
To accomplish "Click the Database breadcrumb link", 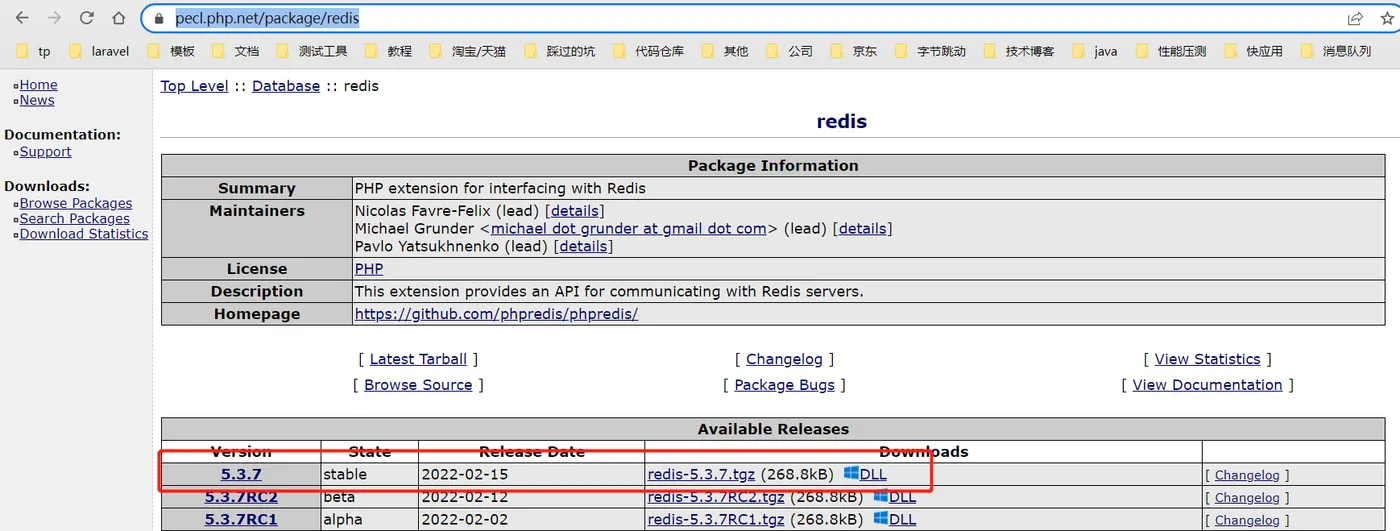I will pyautogui.click(x=286, y=86).
